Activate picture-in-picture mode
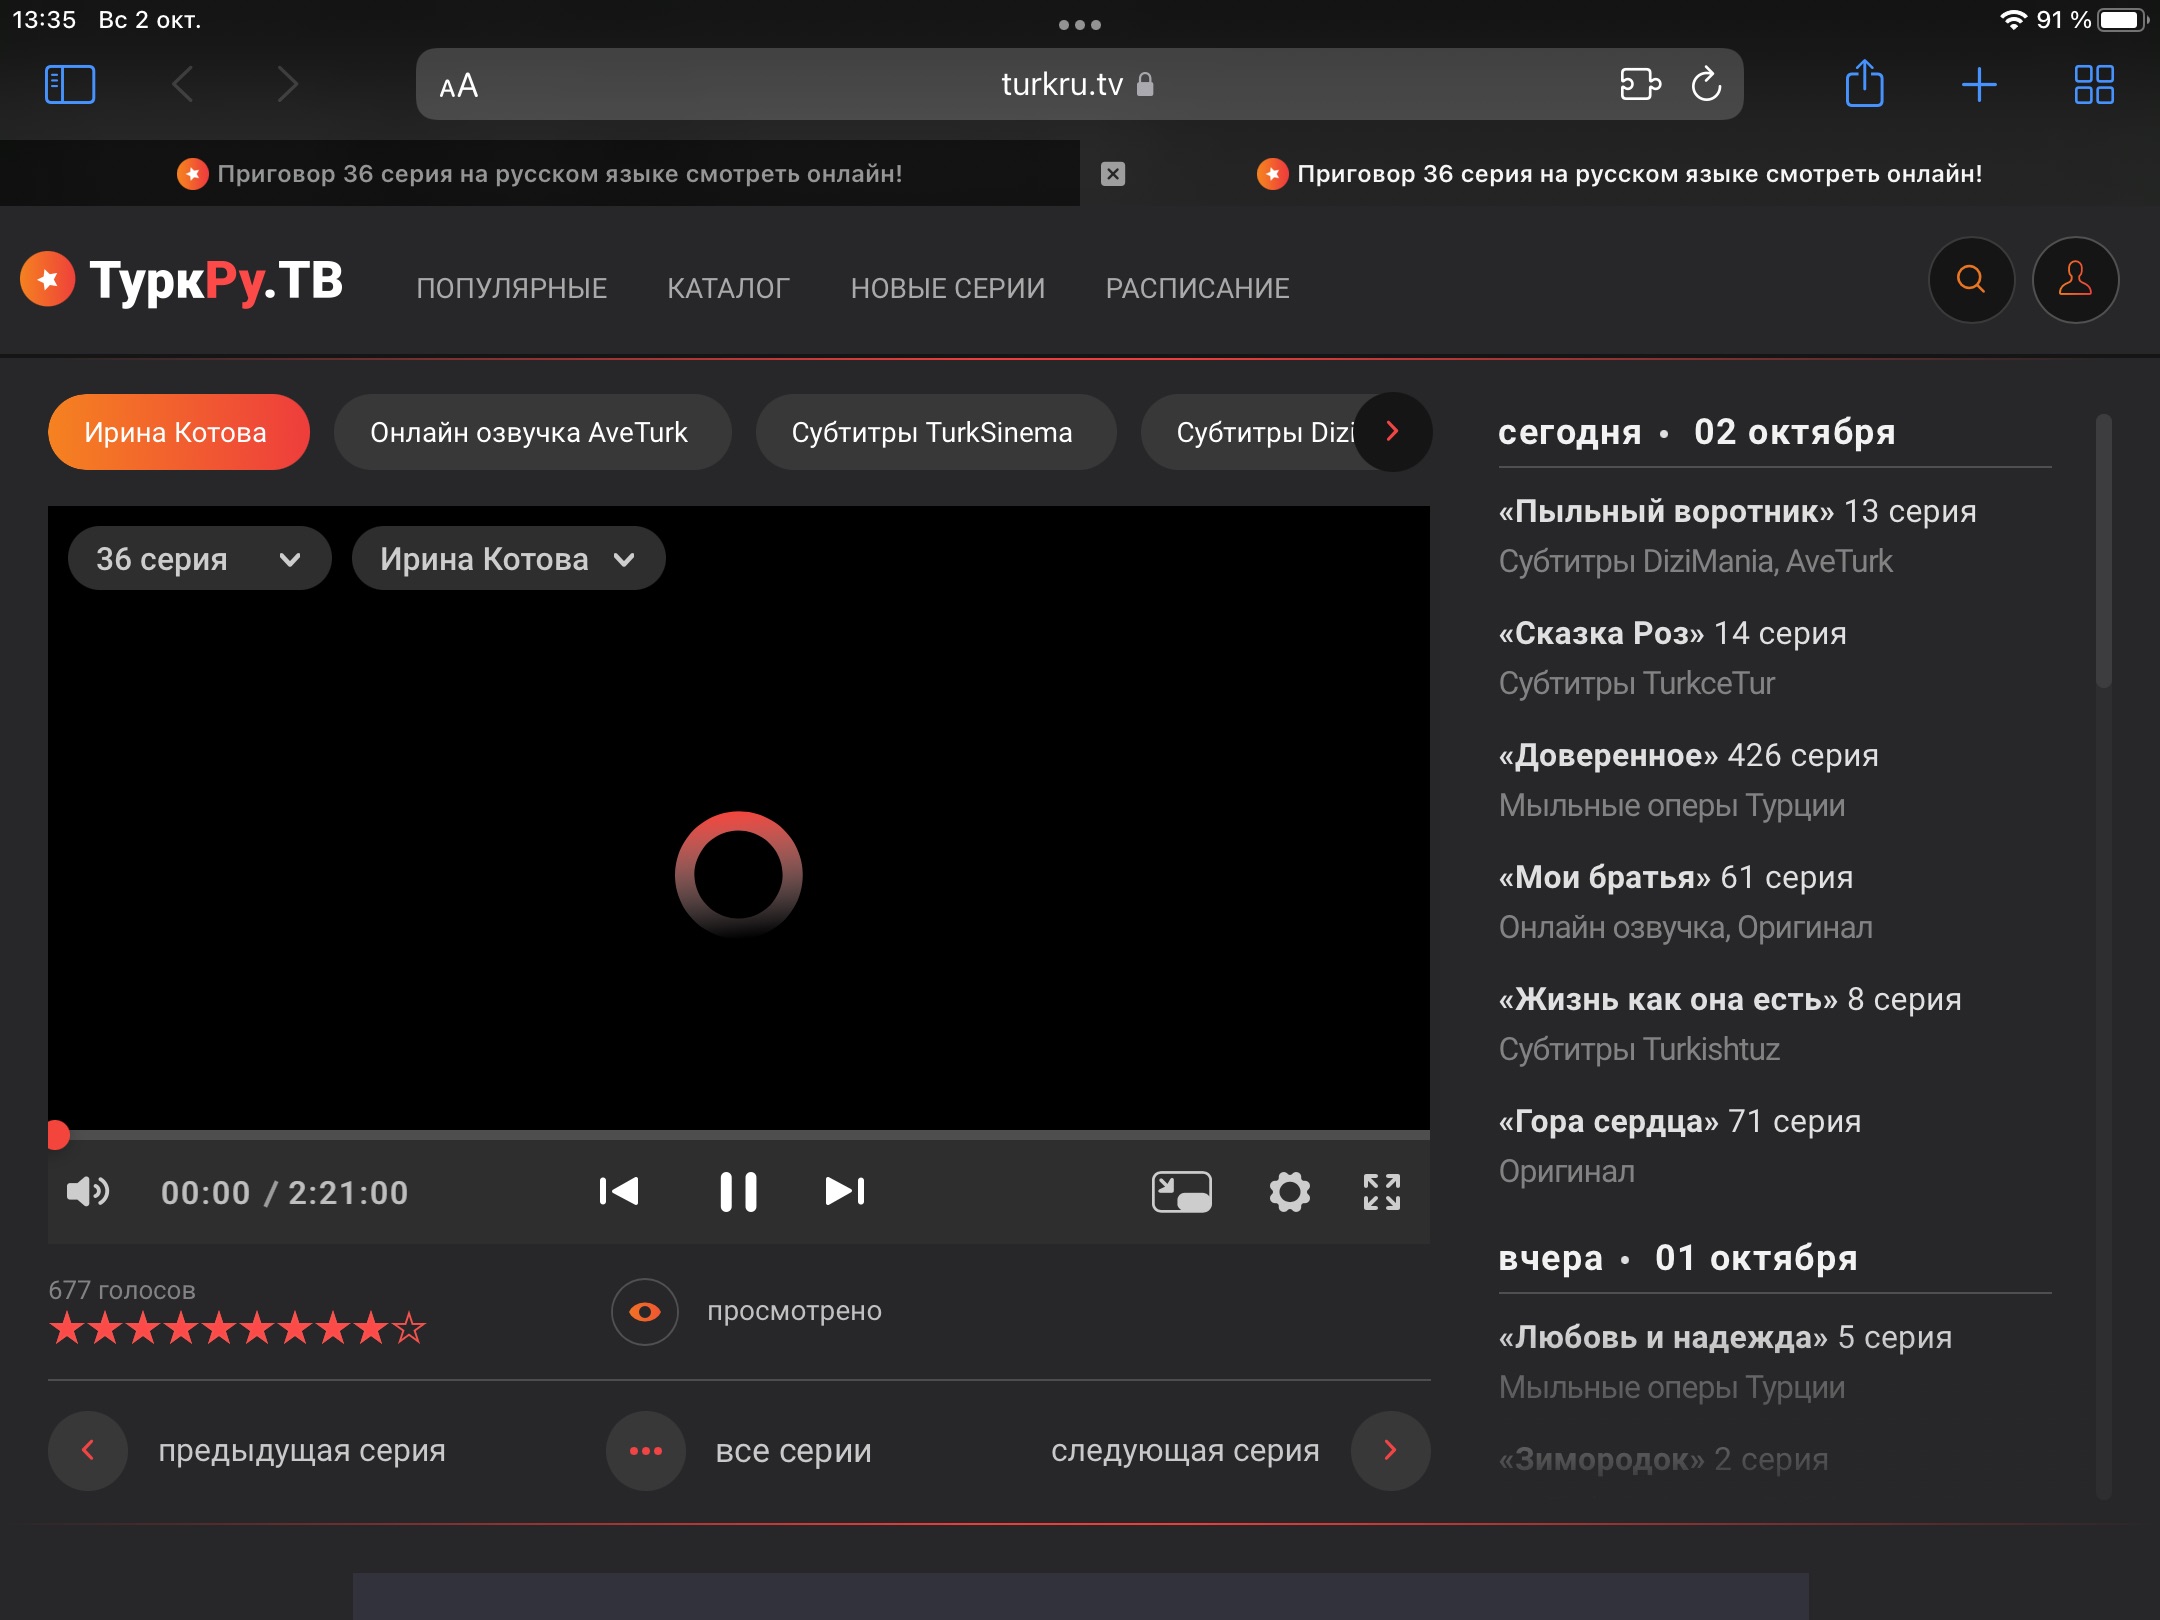 coord(1181,1192)
